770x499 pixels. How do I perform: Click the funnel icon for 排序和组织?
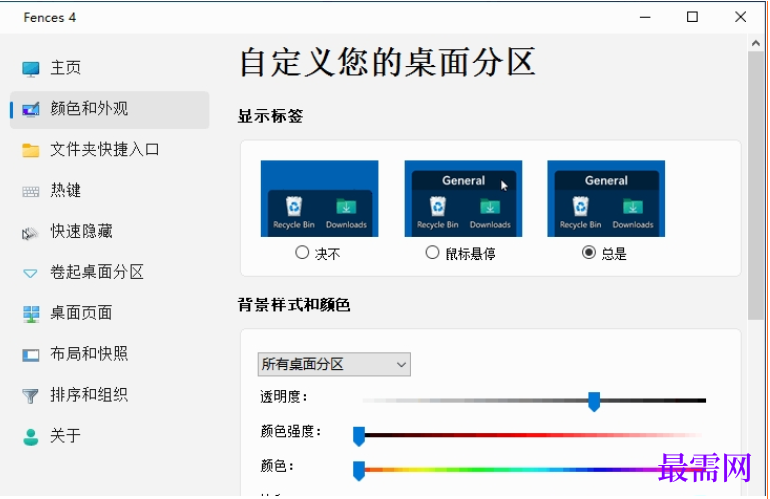30,395
